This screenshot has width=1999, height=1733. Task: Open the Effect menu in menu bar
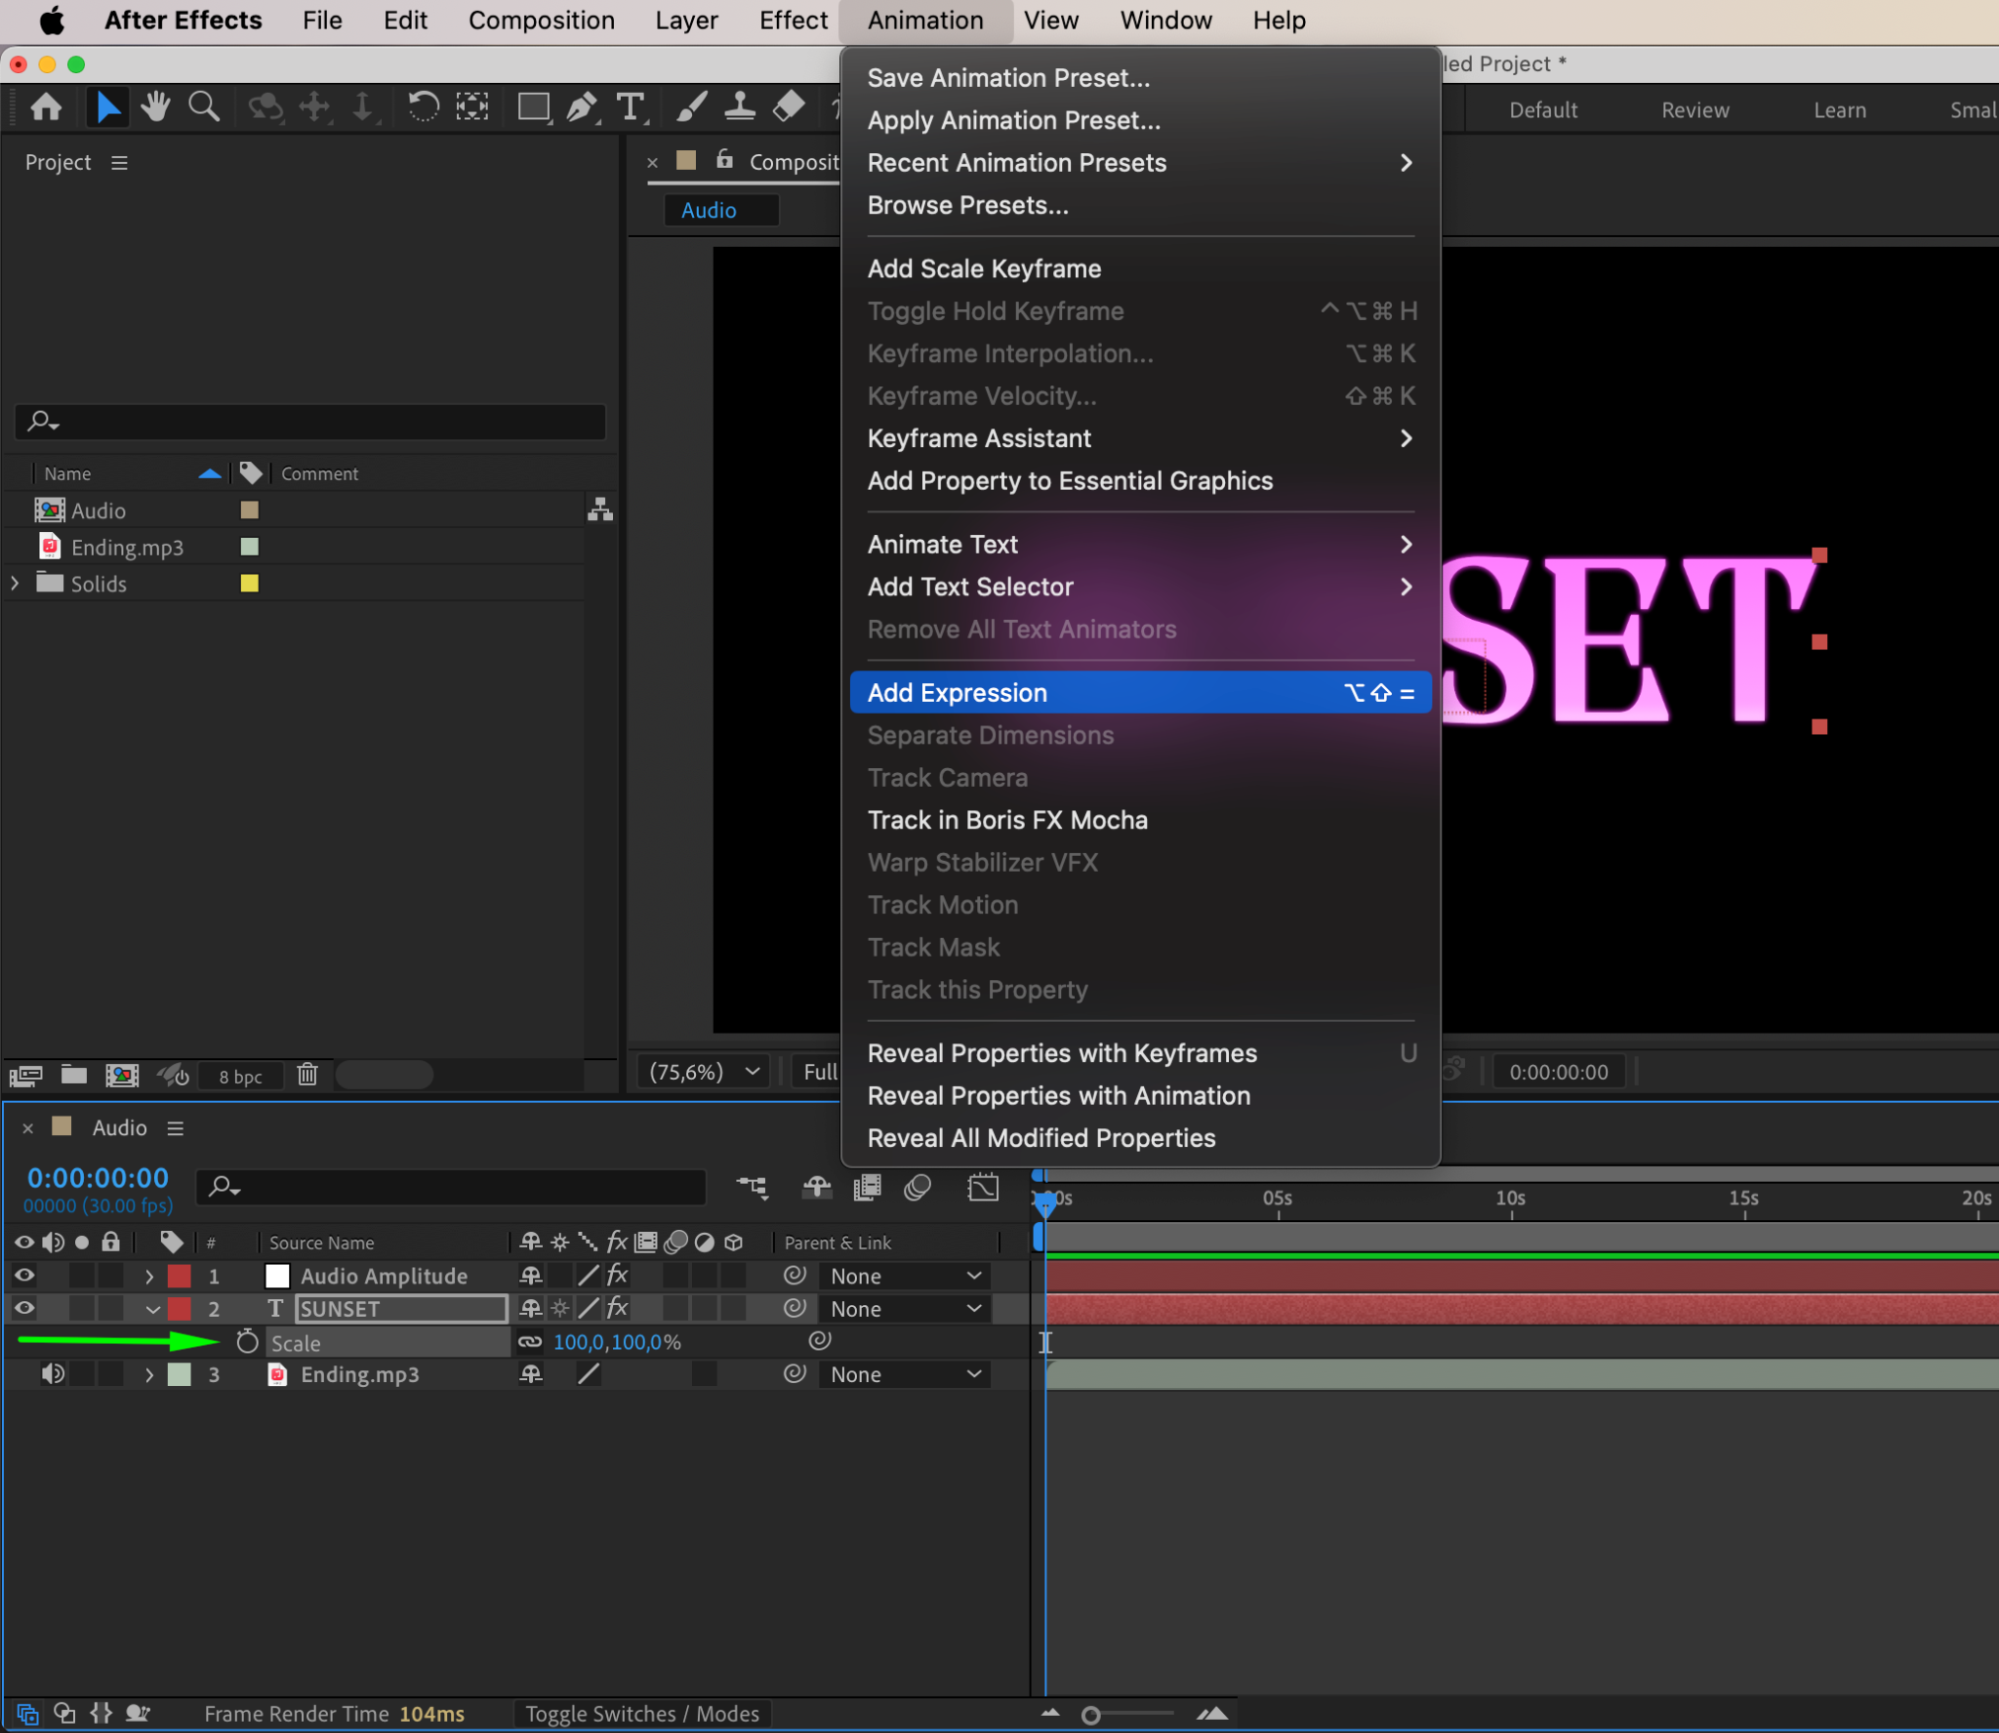point(793,20)
